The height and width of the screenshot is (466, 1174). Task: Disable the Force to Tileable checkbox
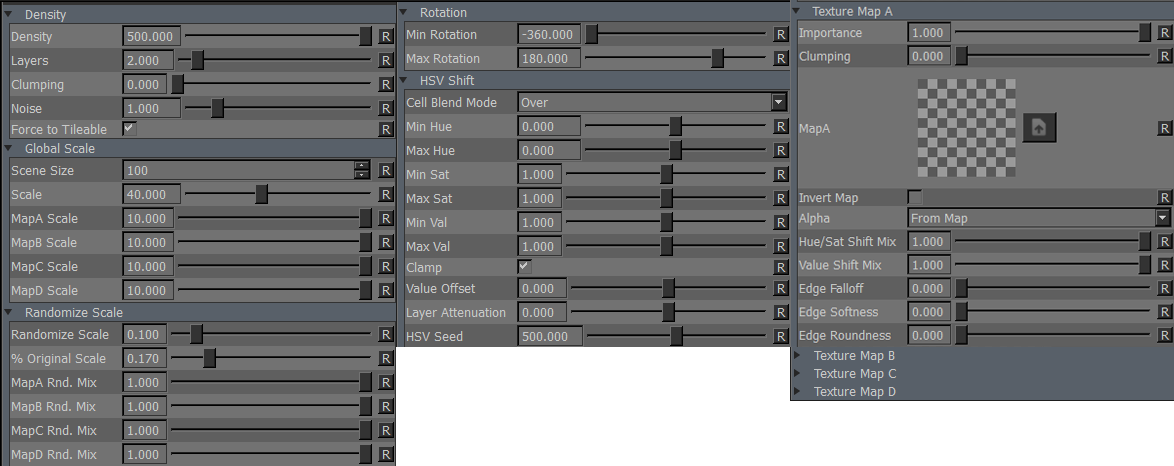point(129,129)
